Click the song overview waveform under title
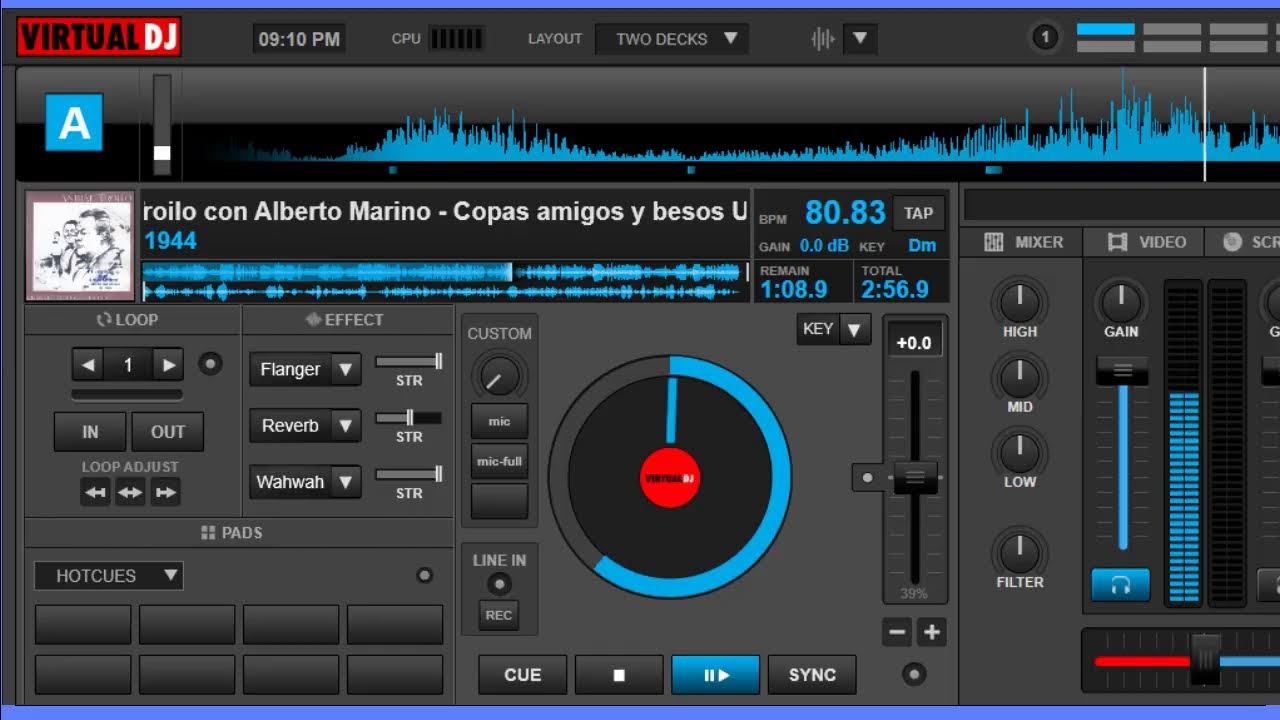Image resolution: width=1280 pixels, height=720 pixels. 445,281
